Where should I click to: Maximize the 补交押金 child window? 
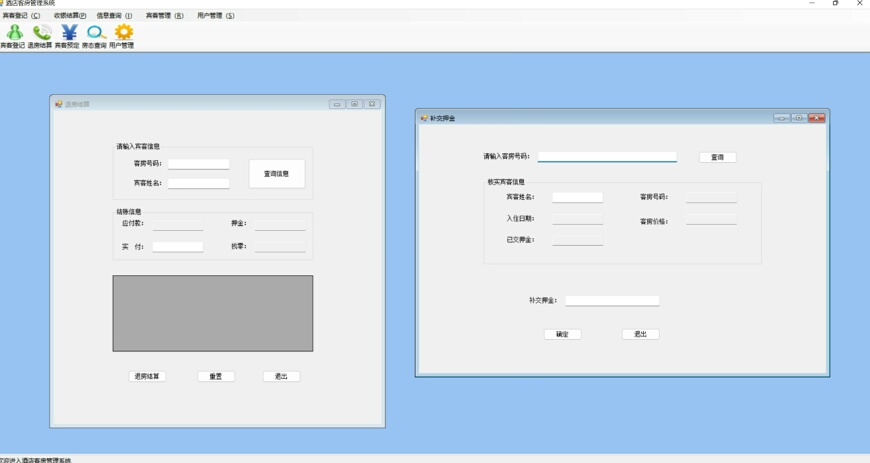[x=799, y=118]
